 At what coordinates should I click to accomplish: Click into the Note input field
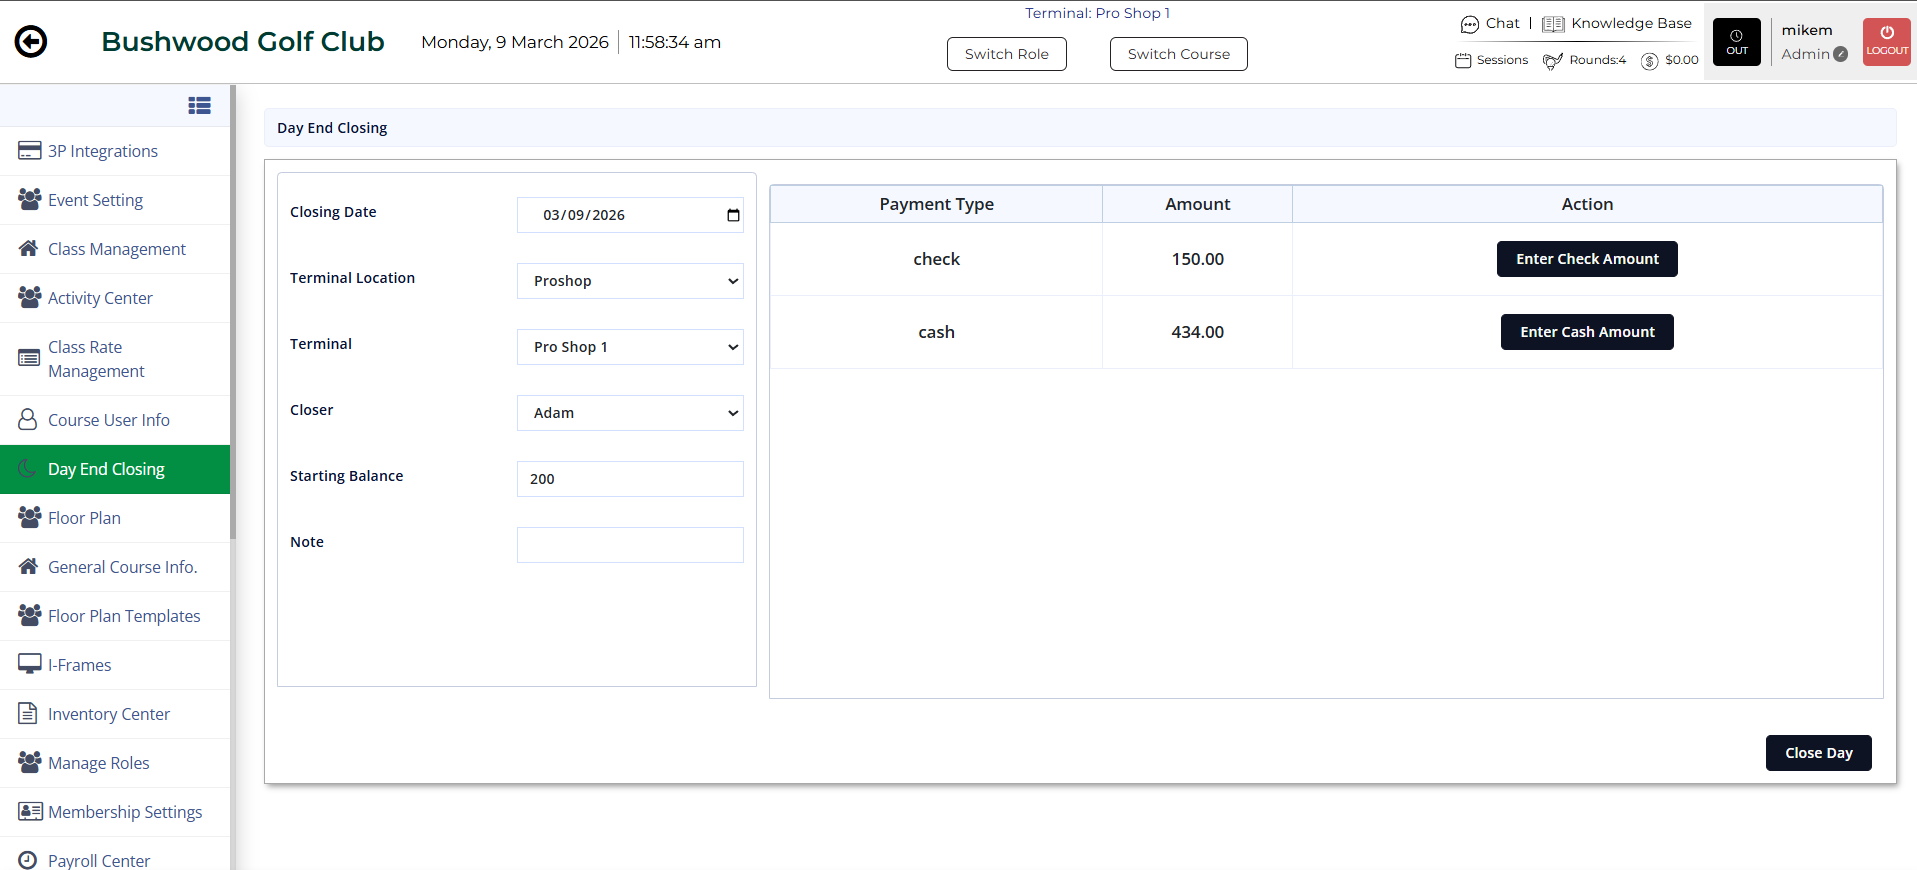pyautogui.click(x=630, y=545)
